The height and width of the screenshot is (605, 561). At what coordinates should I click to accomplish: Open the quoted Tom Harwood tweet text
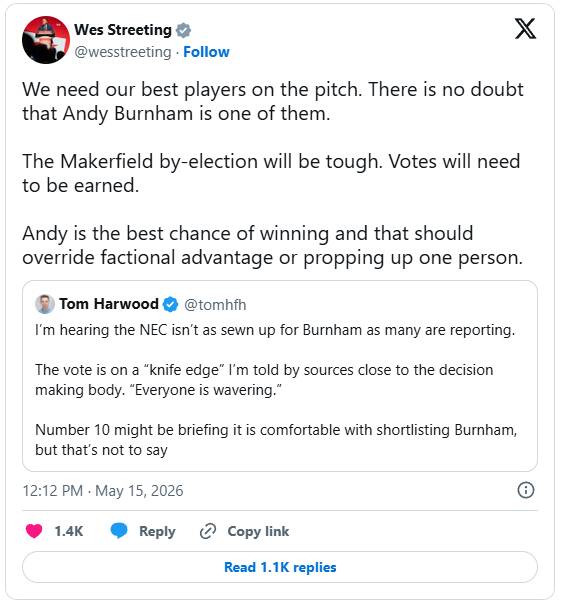[x=275, y=390]
